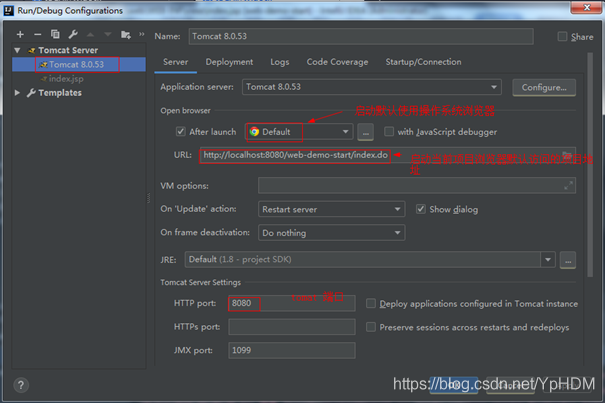
Task: Open the JRE dropdown arrow
Action: tap(548, 259)
